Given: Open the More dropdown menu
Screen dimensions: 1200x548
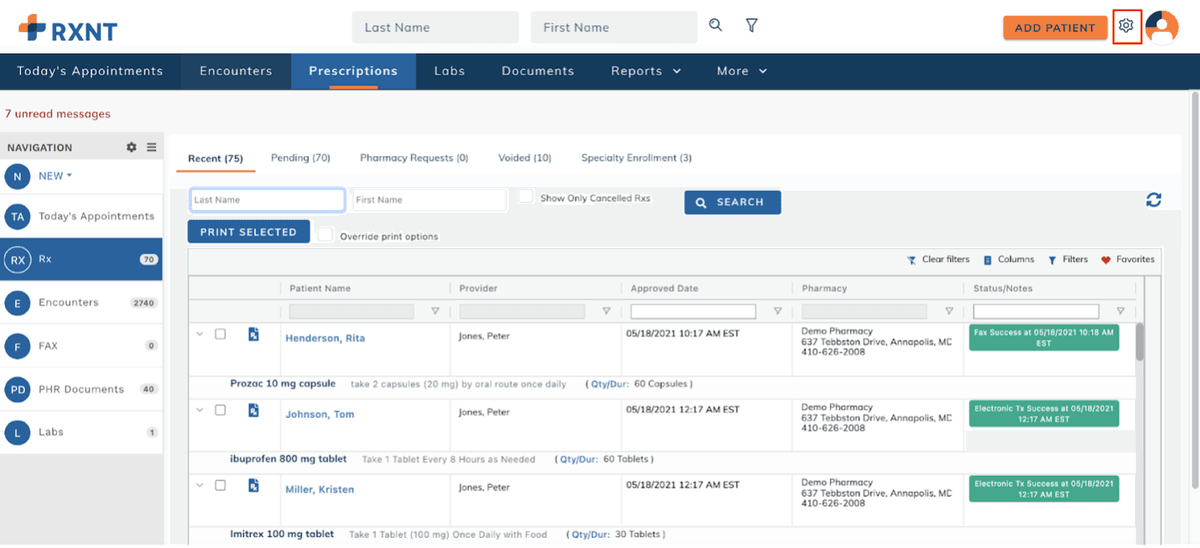Looking at the screenshot, I should 741,71.
